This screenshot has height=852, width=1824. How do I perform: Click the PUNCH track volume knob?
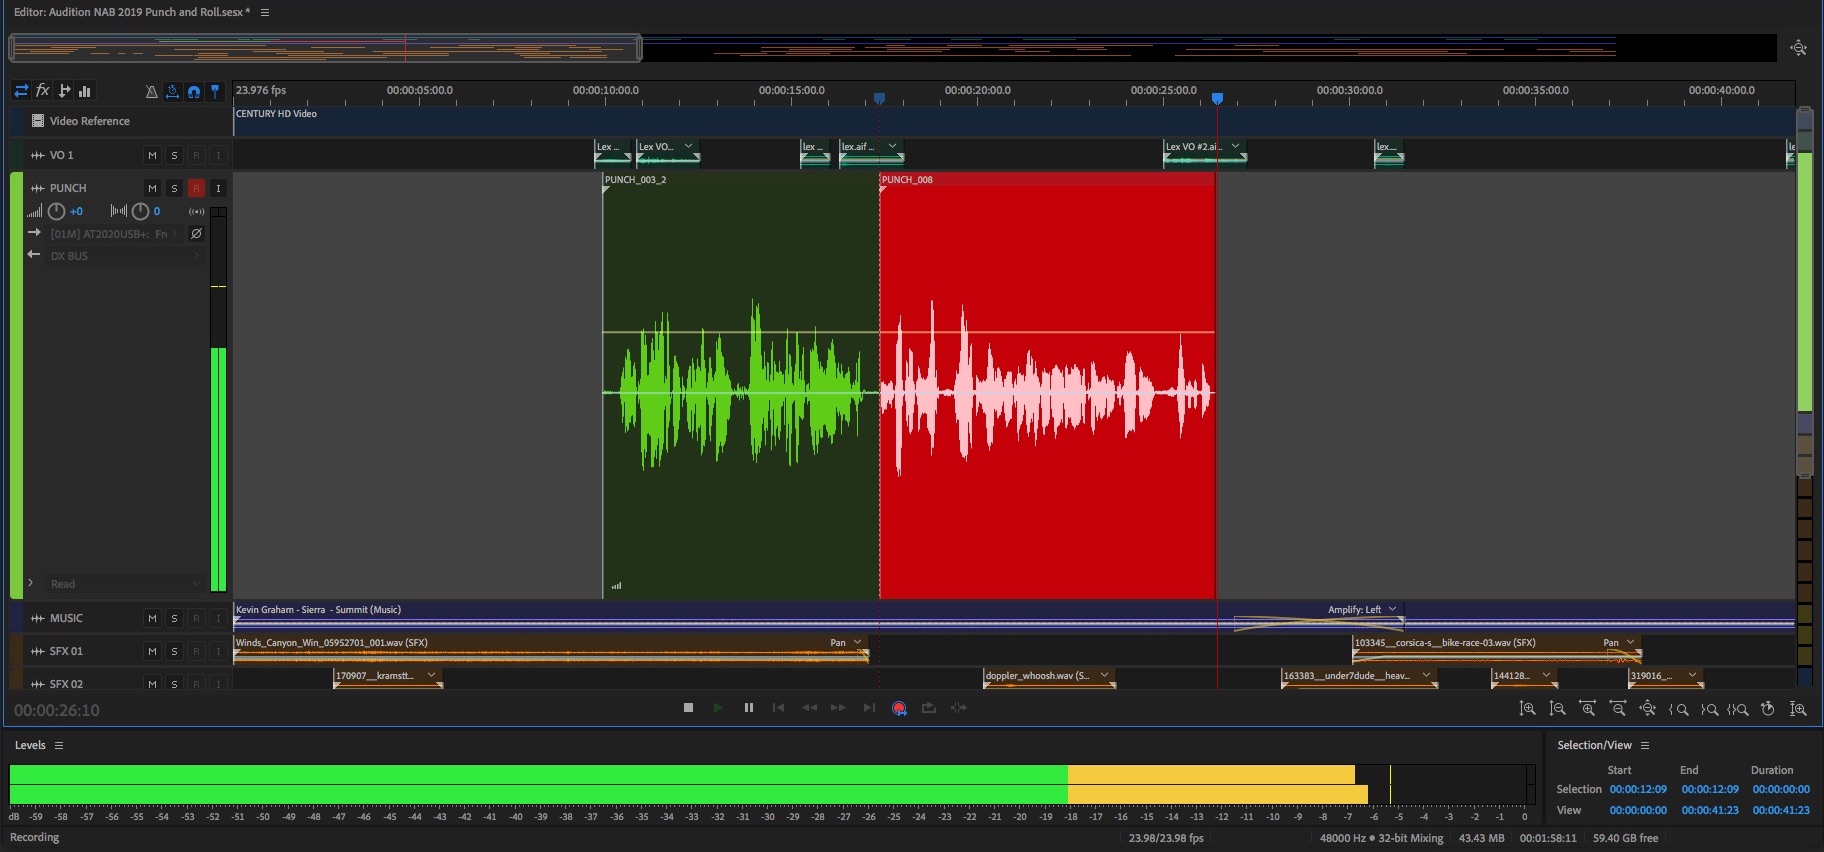(57, 211)
